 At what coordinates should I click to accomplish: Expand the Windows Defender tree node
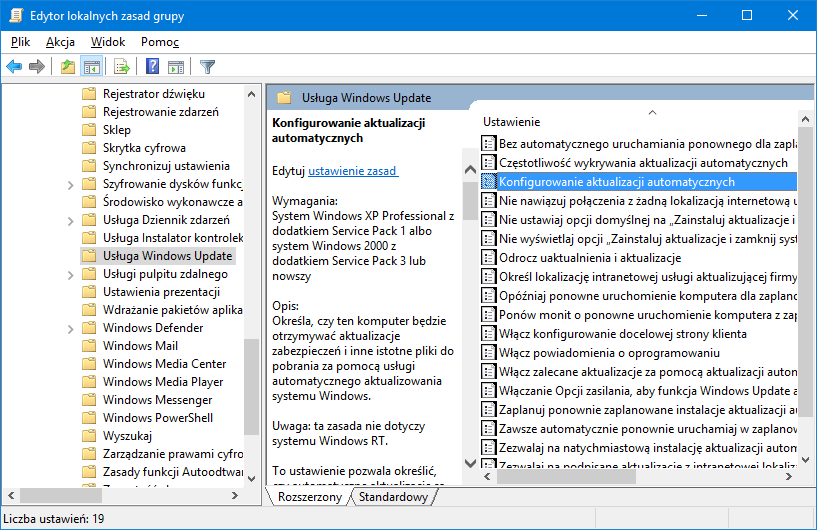coord(70,329)
